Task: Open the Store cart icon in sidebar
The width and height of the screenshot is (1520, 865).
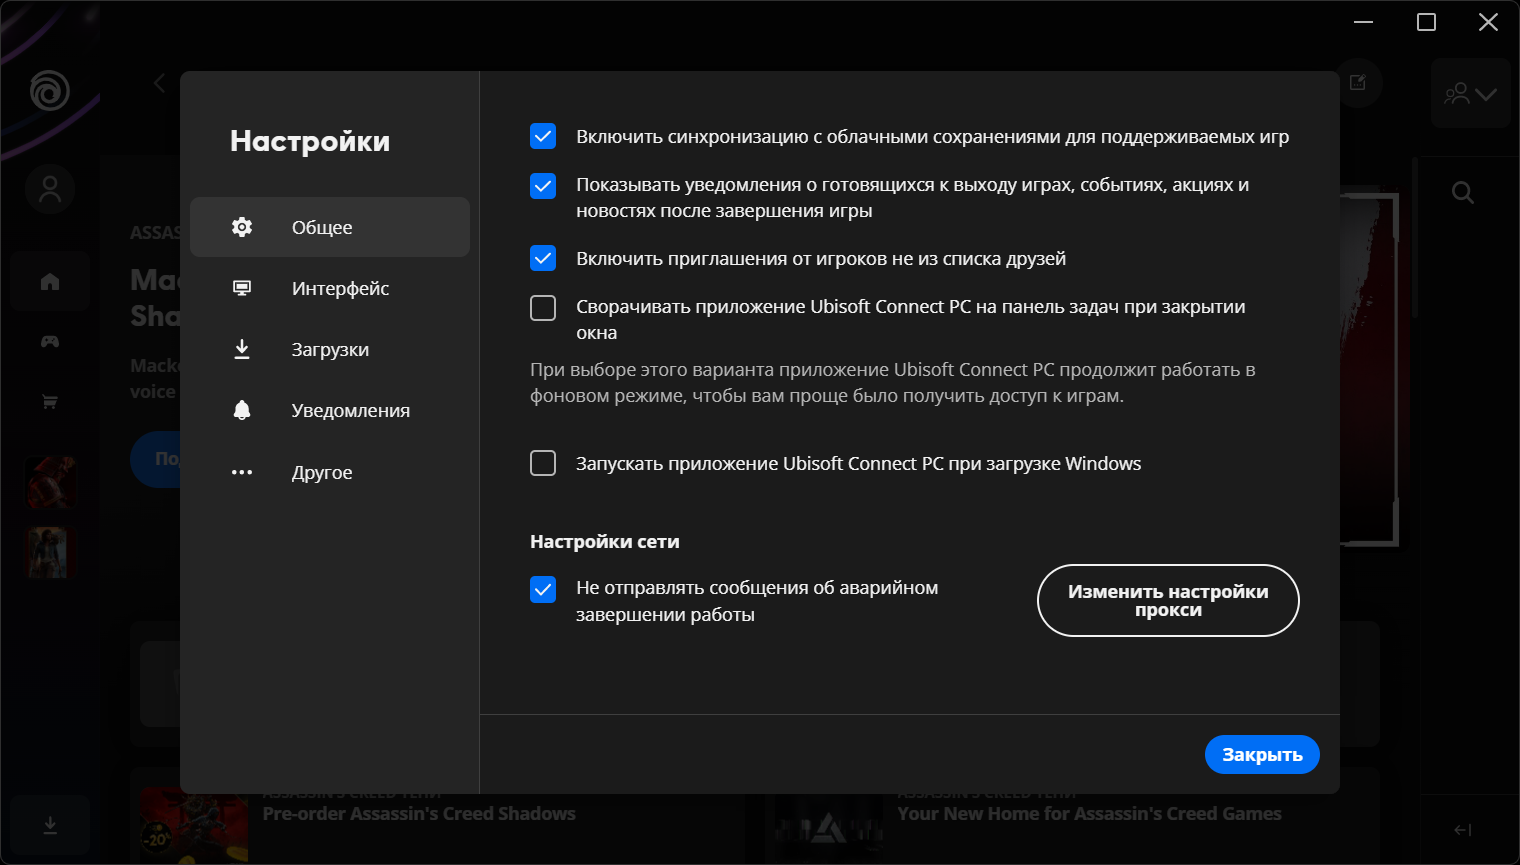Action: [x=50, y=402]
